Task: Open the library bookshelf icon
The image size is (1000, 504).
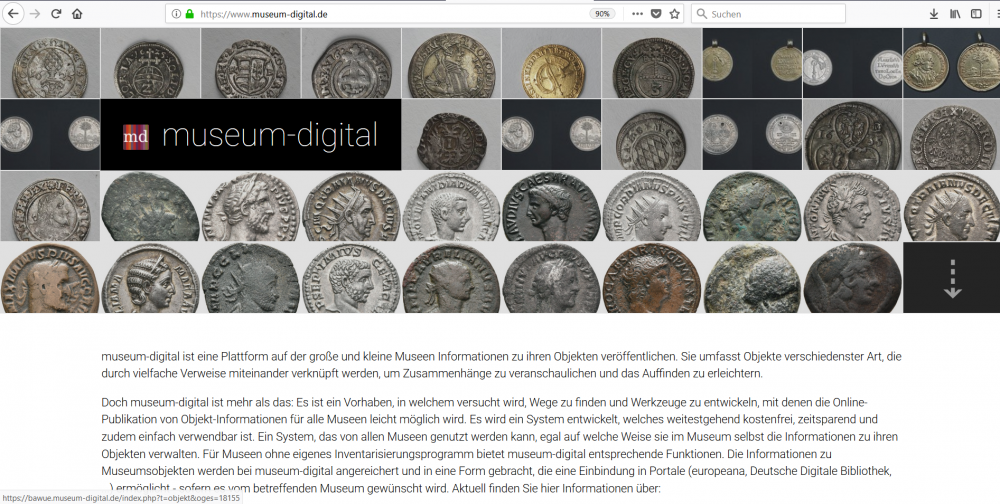Action: tap(955, 14)
